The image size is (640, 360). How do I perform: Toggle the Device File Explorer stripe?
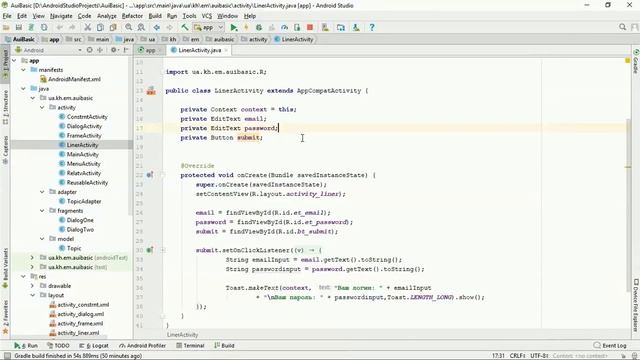[636, 306]
